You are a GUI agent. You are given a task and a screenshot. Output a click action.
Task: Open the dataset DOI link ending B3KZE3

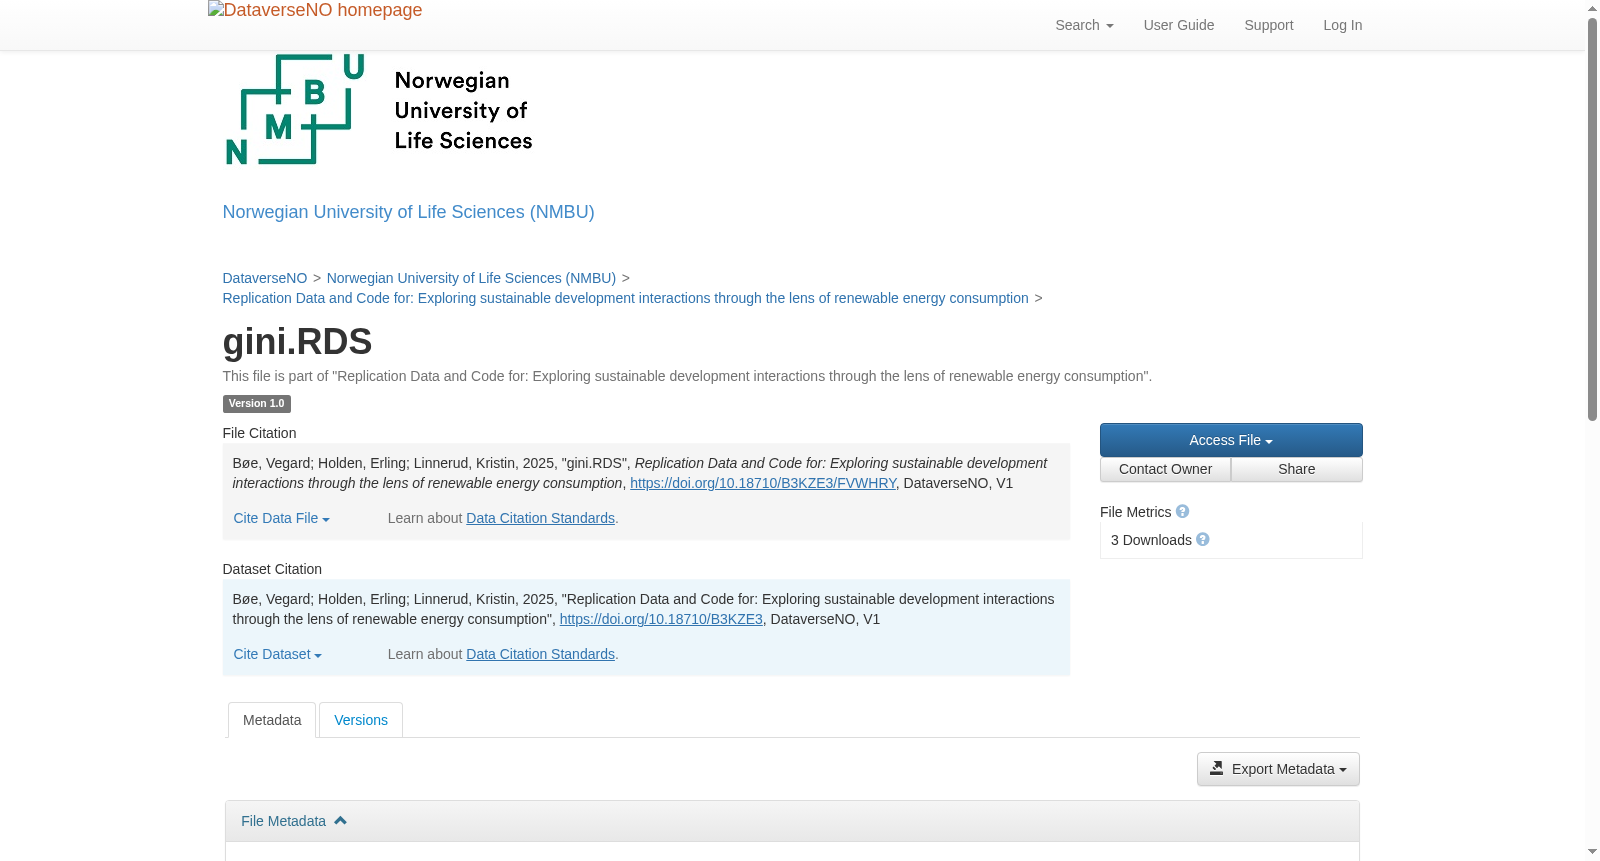(661, 619)
